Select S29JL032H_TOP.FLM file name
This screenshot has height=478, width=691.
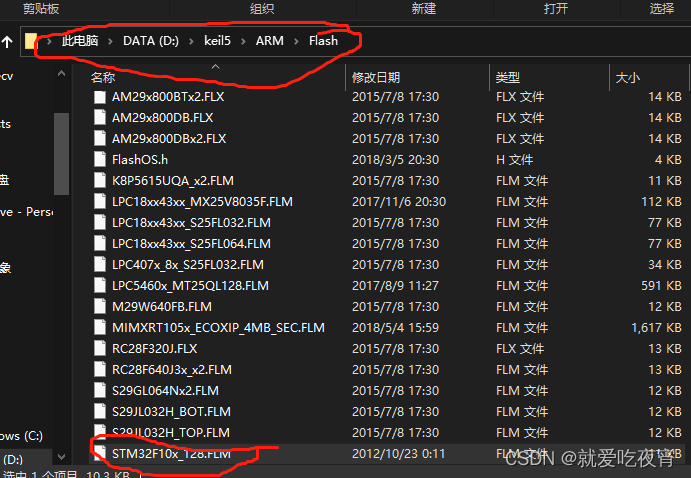171,433
